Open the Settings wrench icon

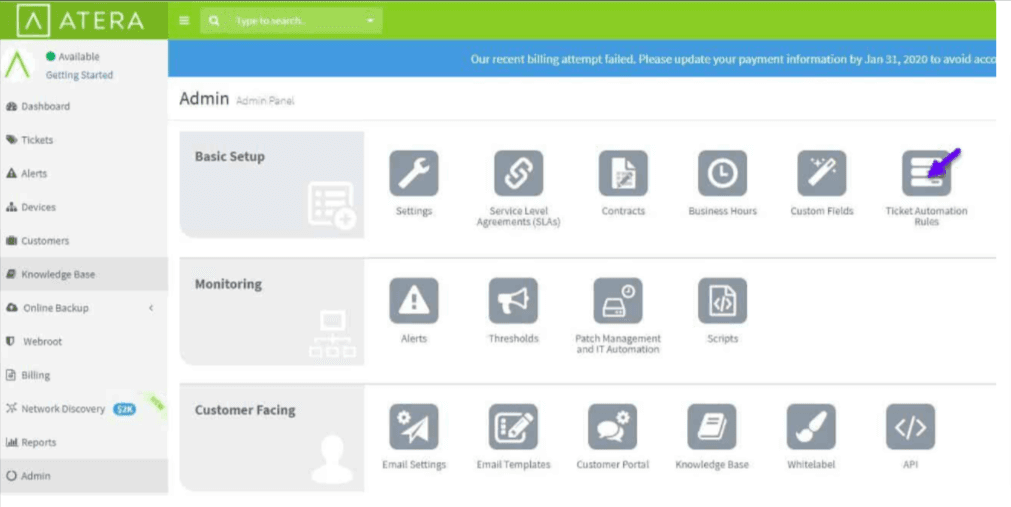coord(414,173)
